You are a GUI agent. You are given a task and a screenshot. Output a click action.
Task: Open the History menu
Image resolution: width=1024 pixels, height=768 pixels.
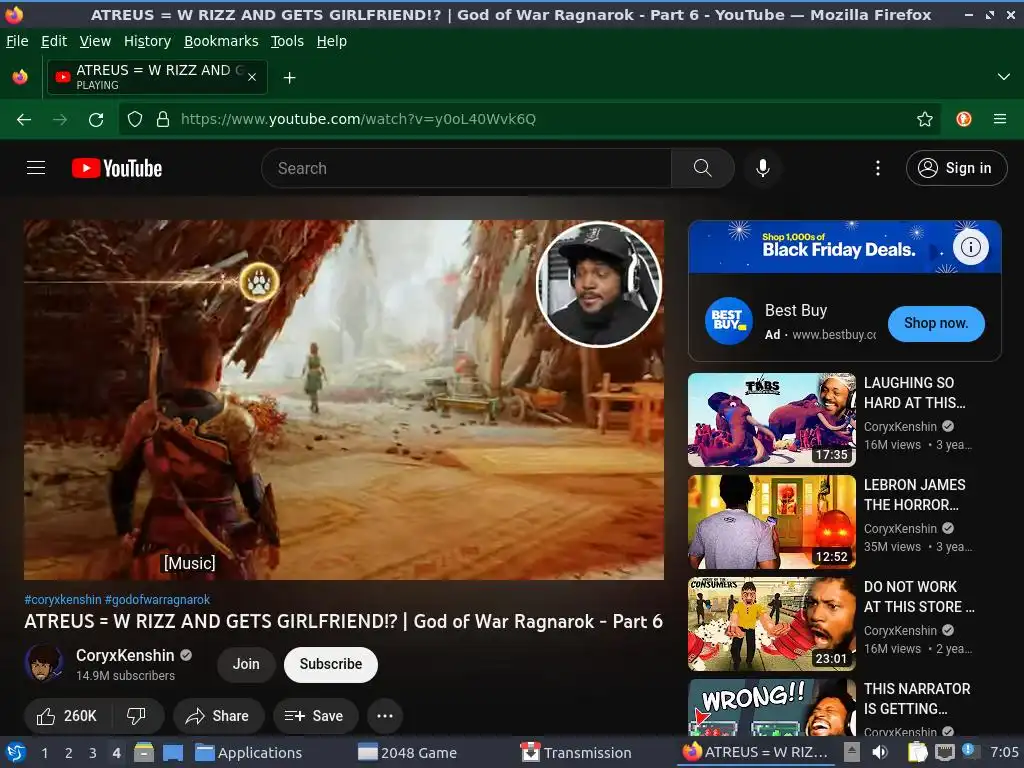[x=148, y=41]
